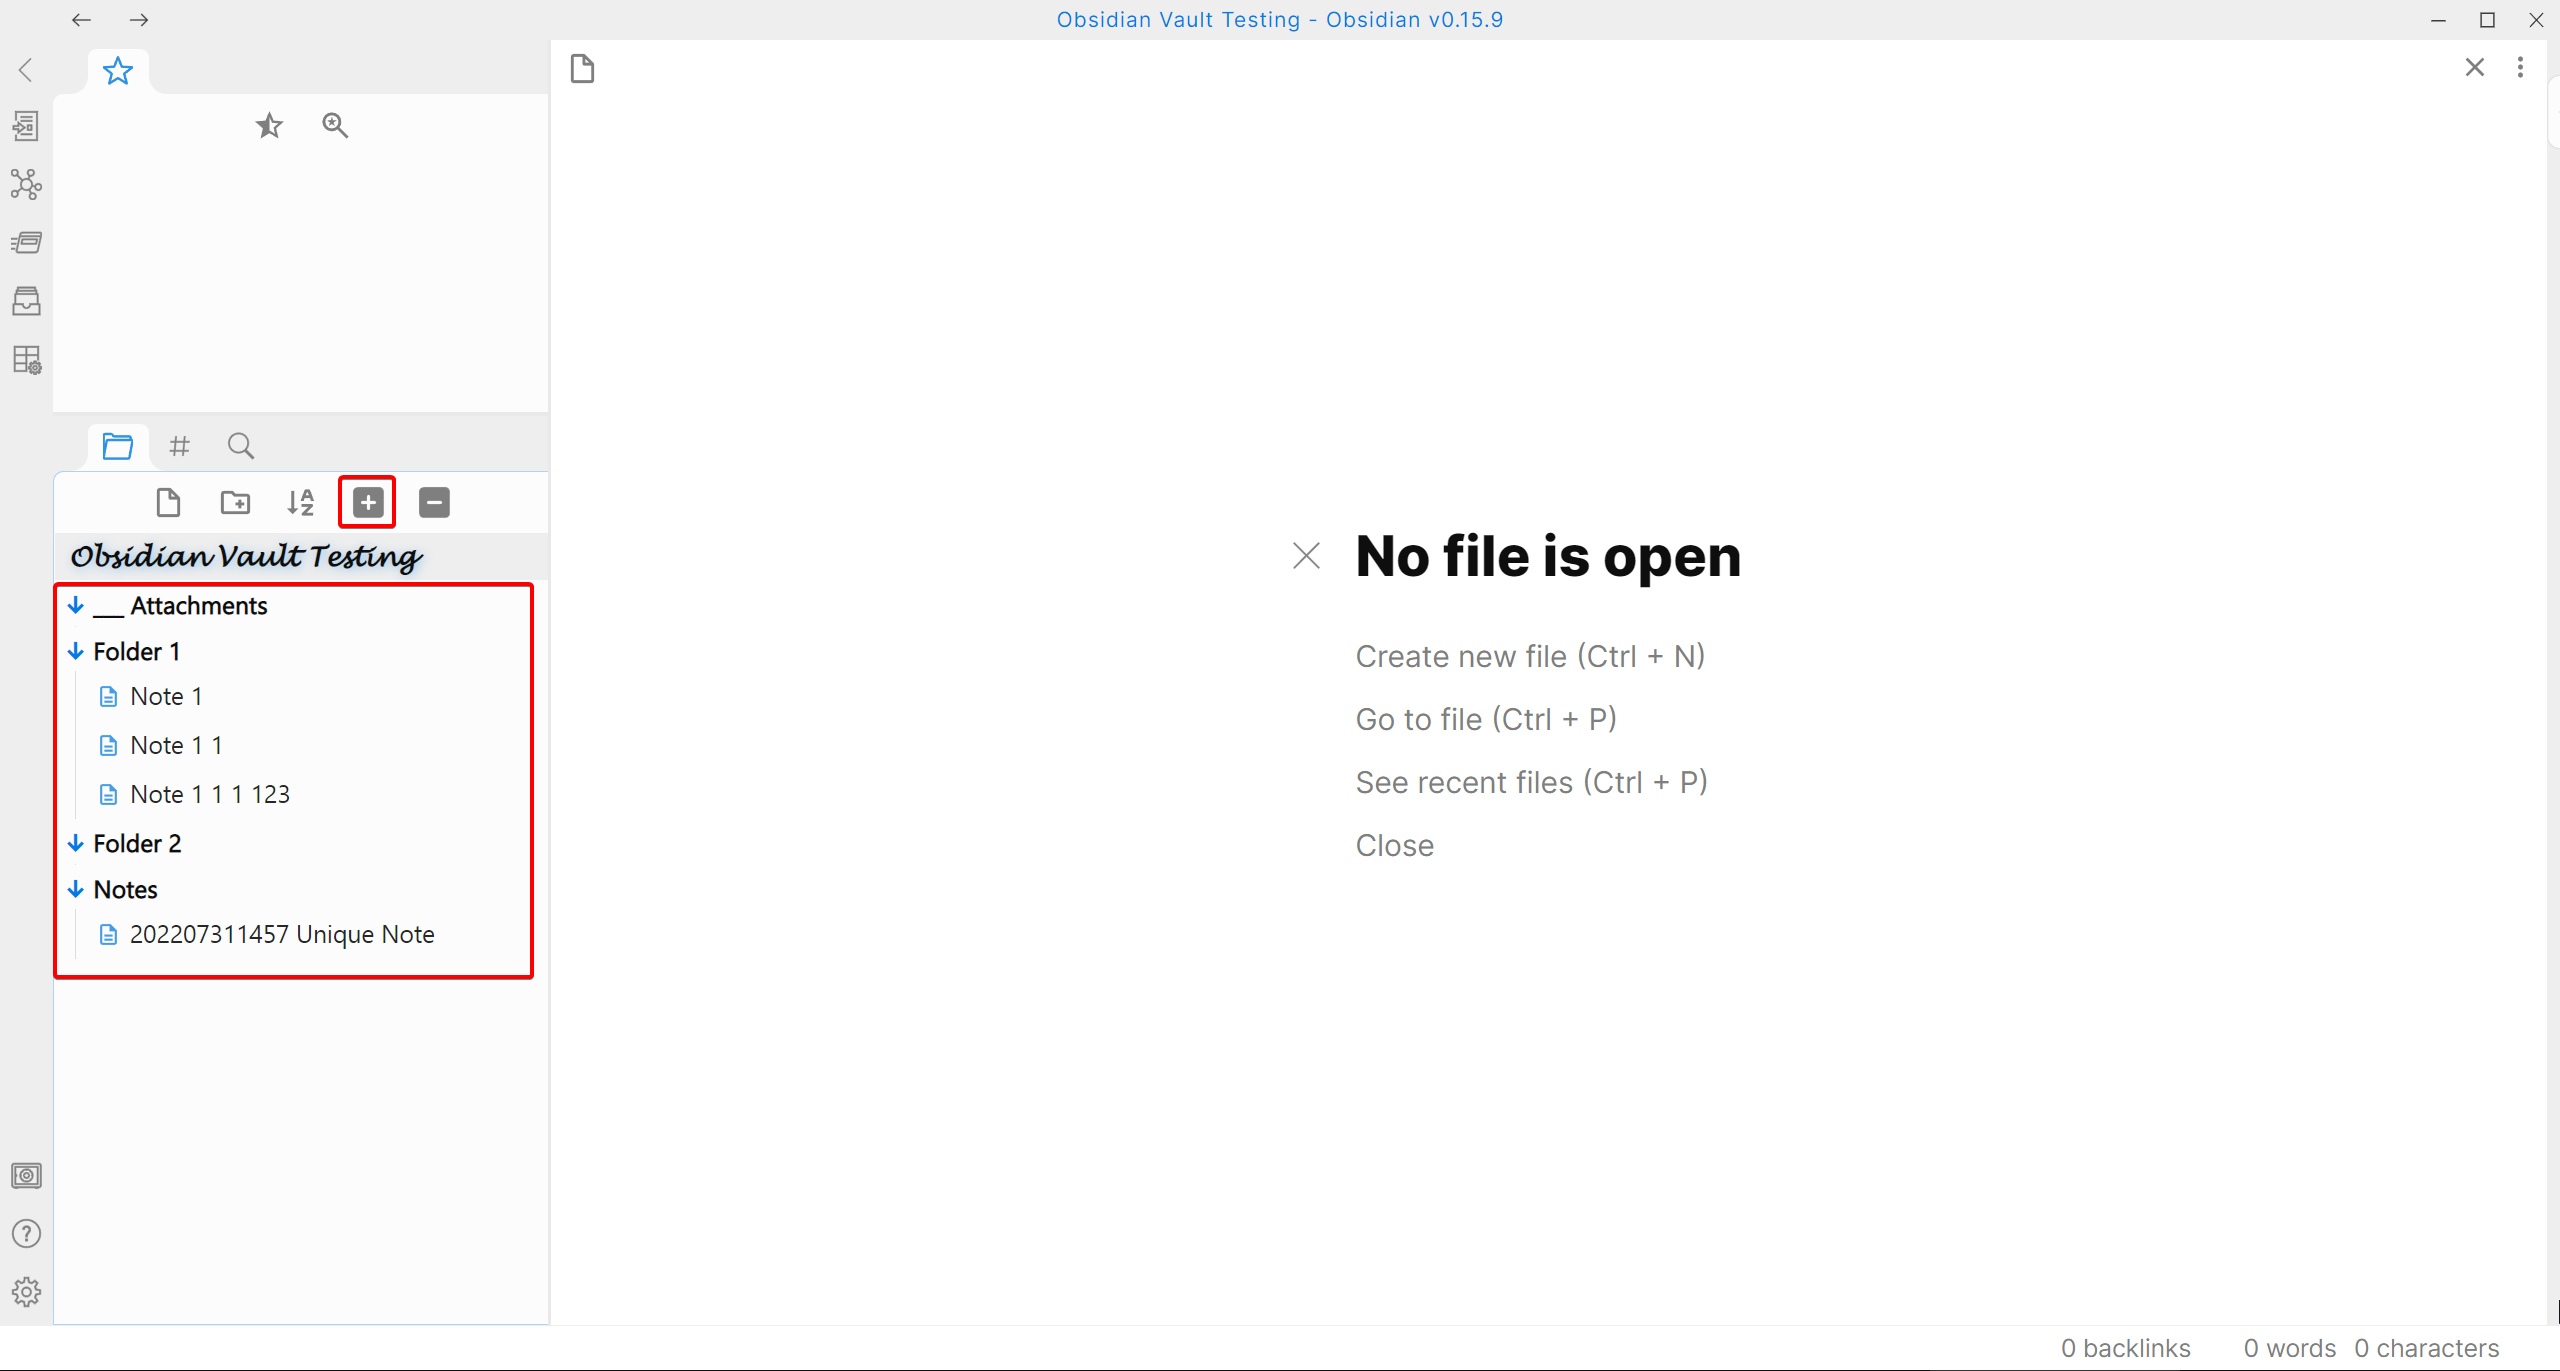Click Create new file link
Screen dimensions: 2560x1371
pyautogui.click(x=1529, y=656)
